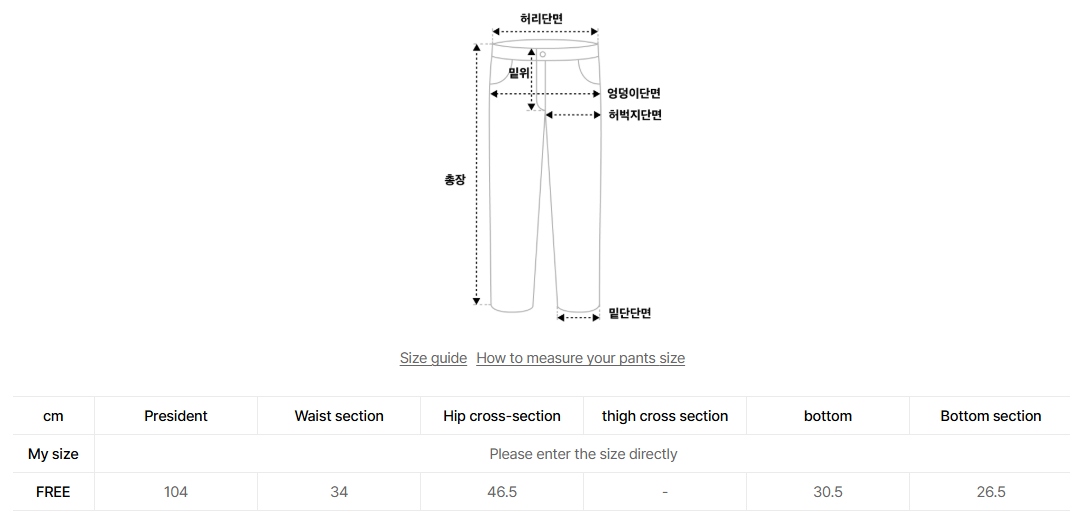This screenshot has width=1070, height=526.
Task: Select the FREE size row label
Action: coord(53,492)
